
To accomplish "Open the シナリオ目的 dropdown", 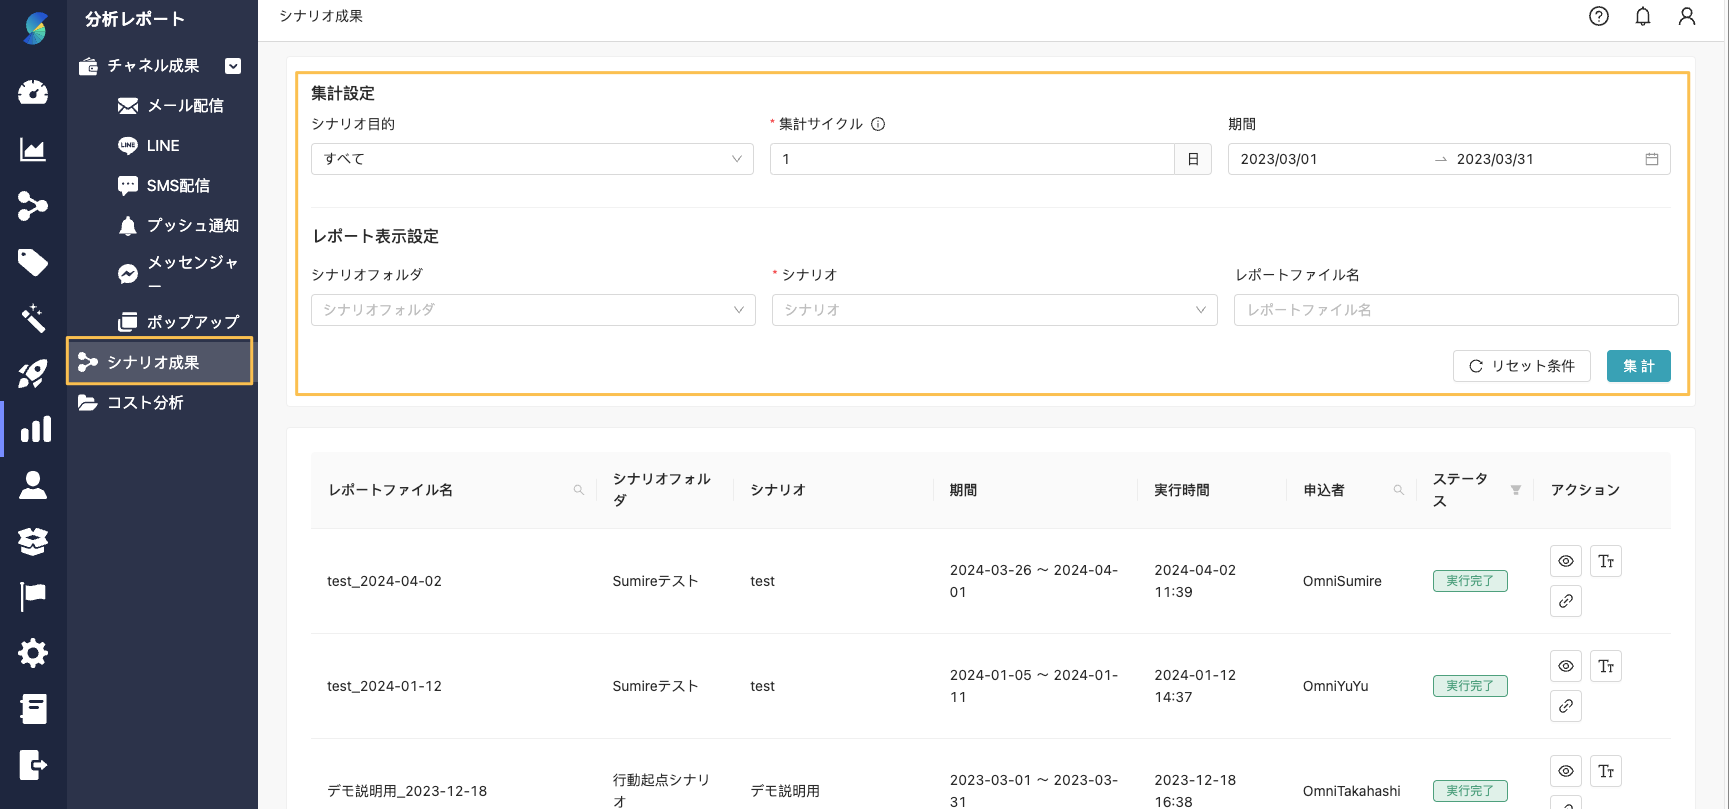I will tap(532, 159).
